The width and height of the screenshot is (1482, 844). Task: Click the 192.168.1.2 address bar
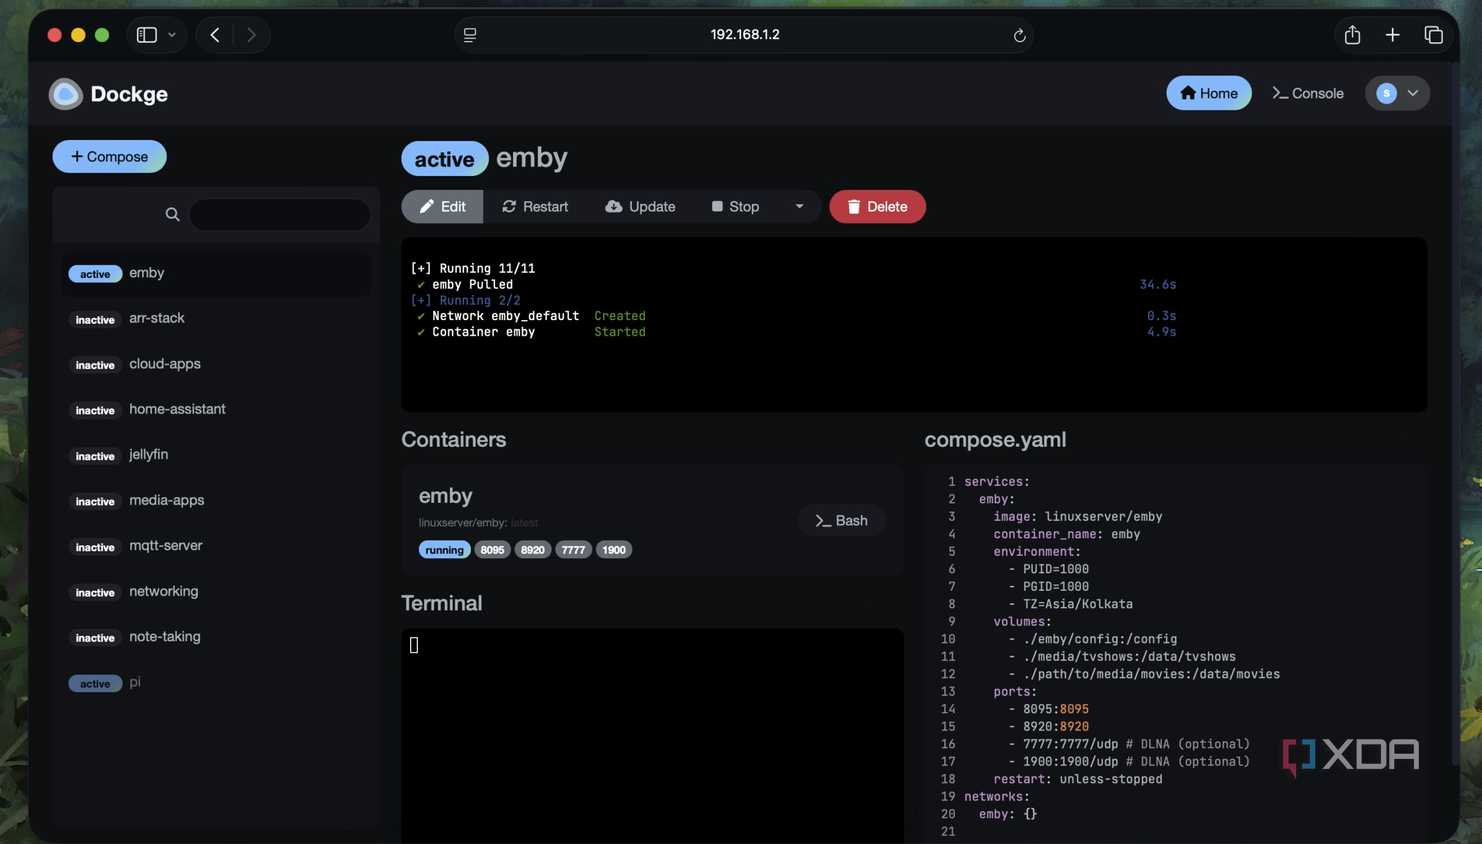pos(744,35)
